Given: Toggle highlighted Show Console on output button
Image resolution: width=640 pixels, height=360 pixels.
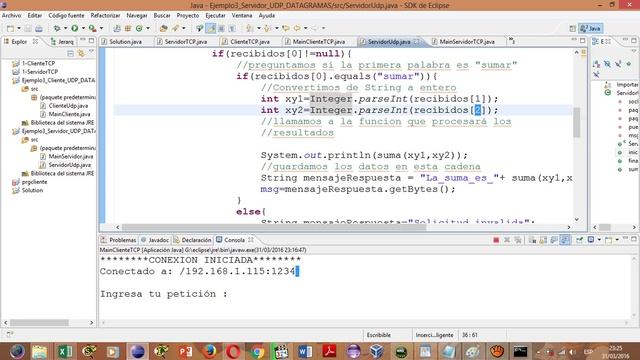Looking at the screenshot, I should (565, 240).
